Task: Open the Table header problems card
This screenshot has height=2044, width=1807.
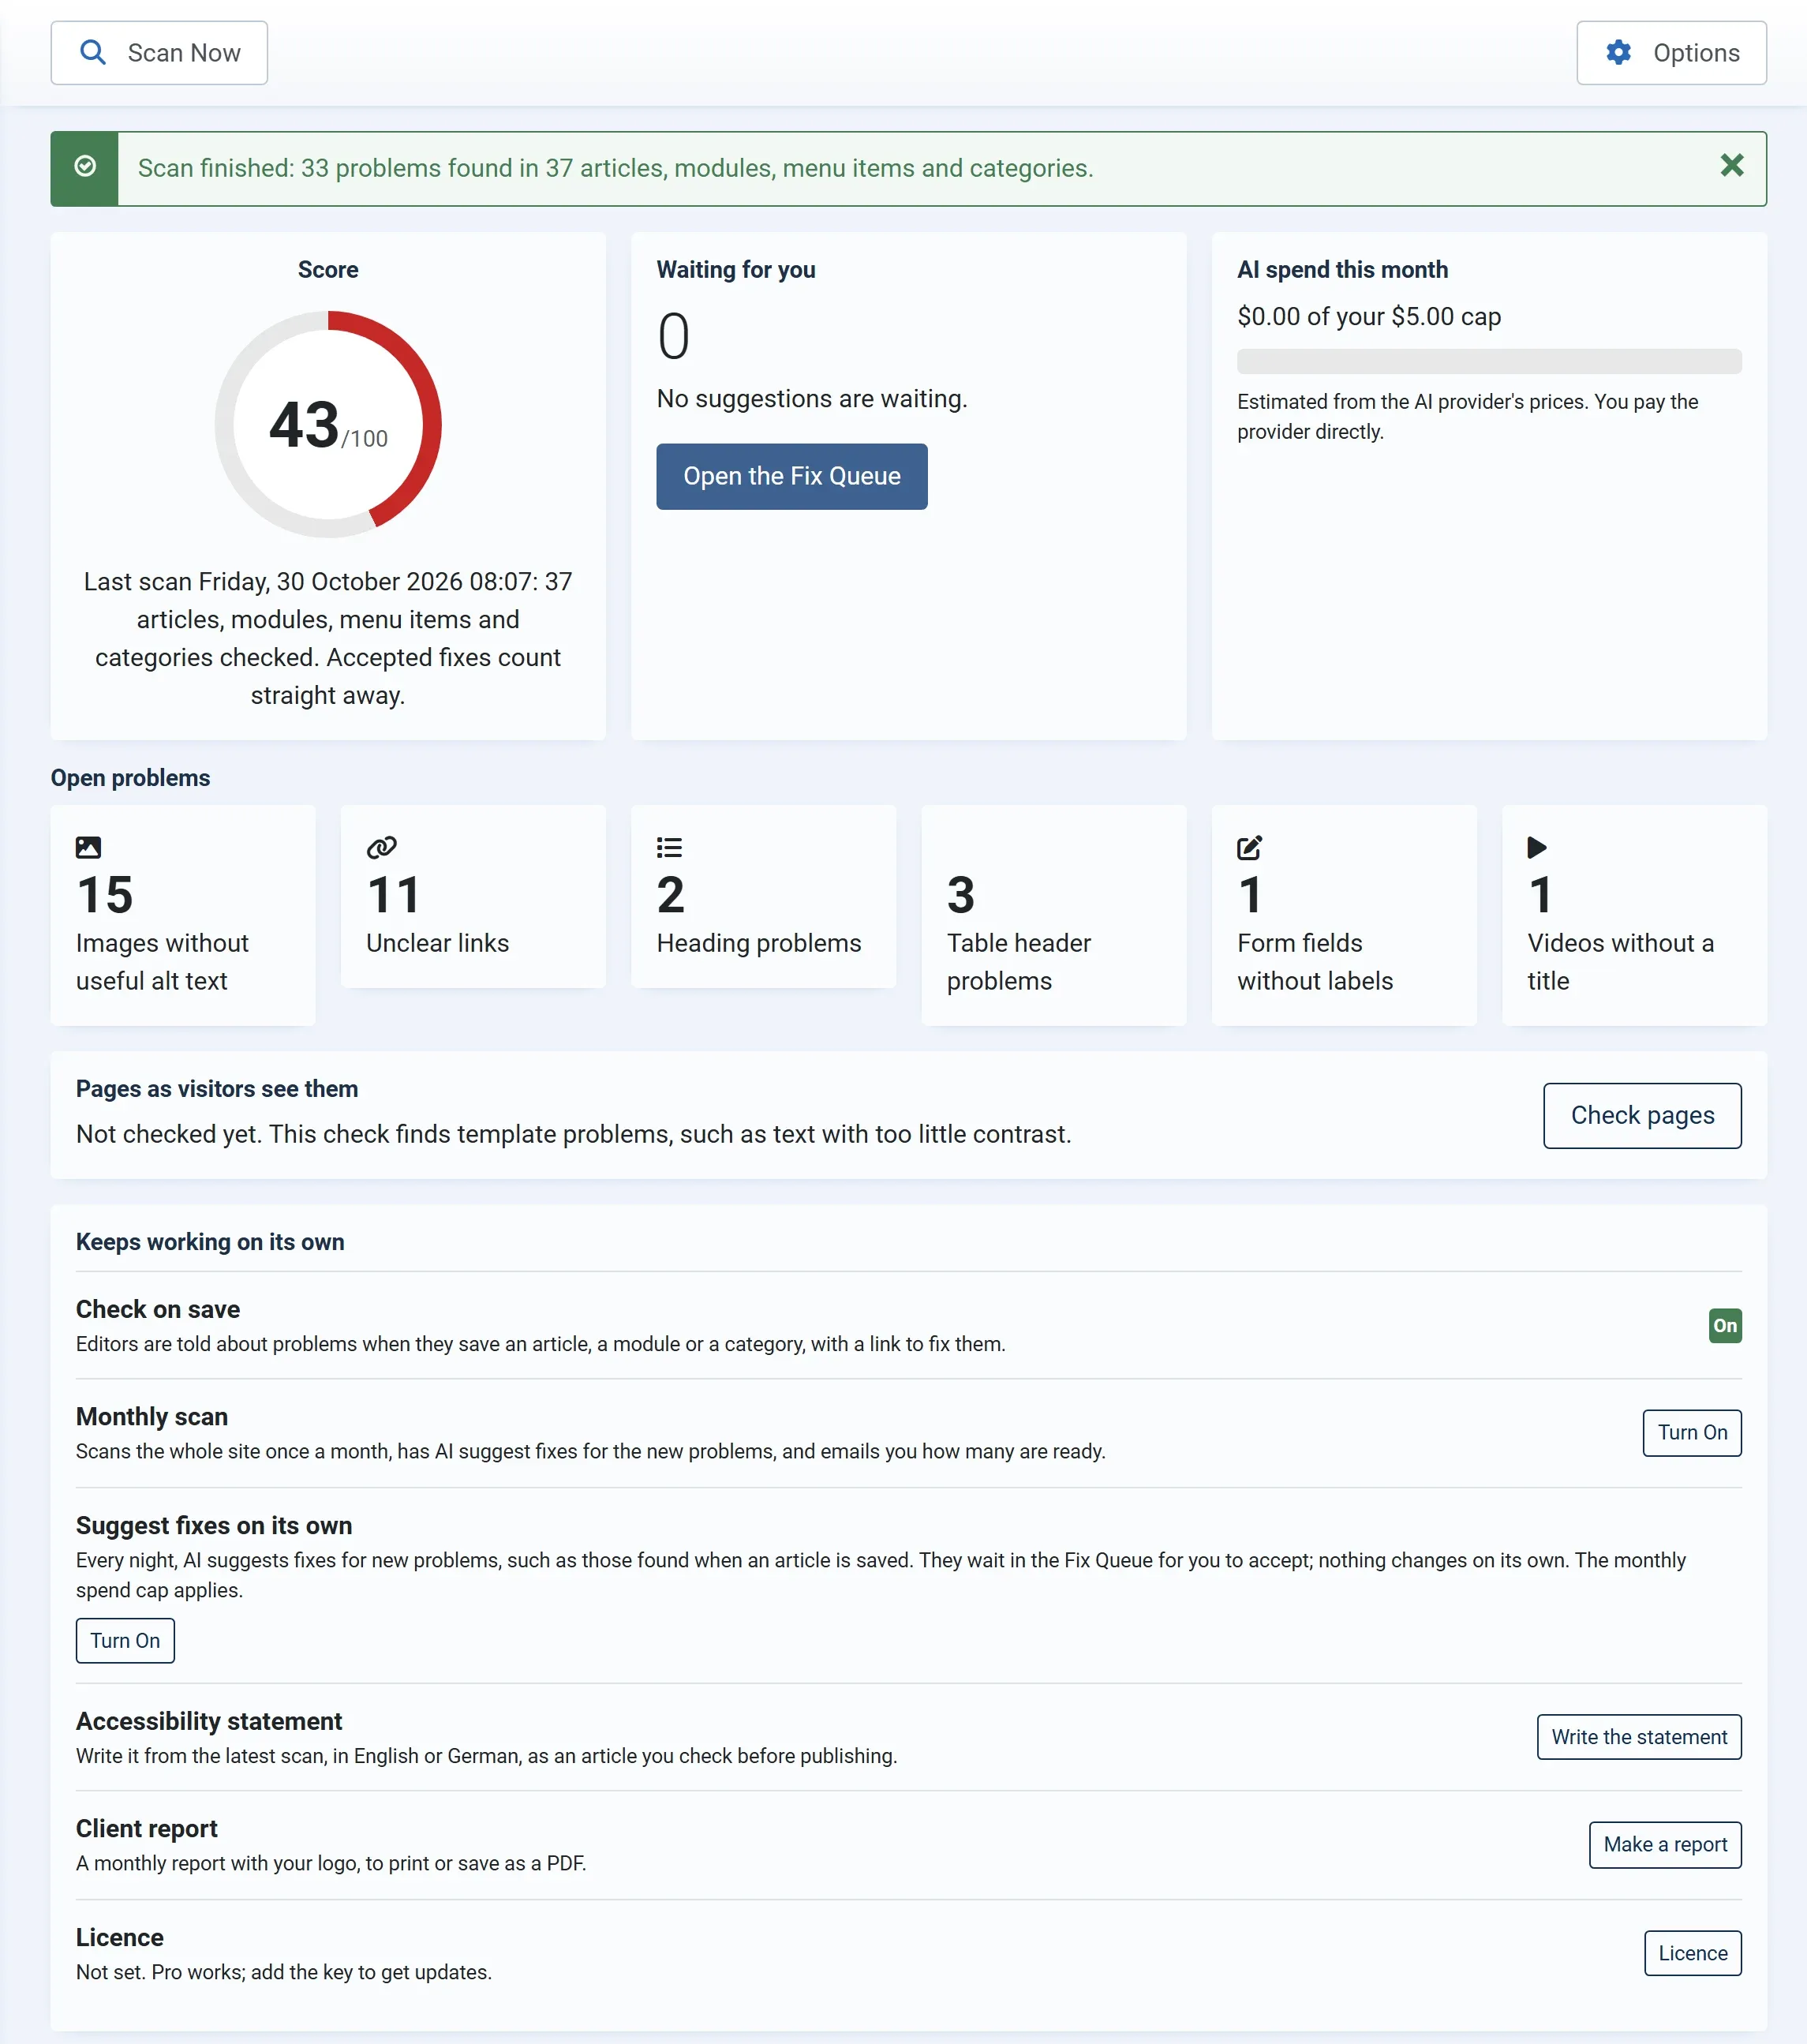Action: [1053, 915]
